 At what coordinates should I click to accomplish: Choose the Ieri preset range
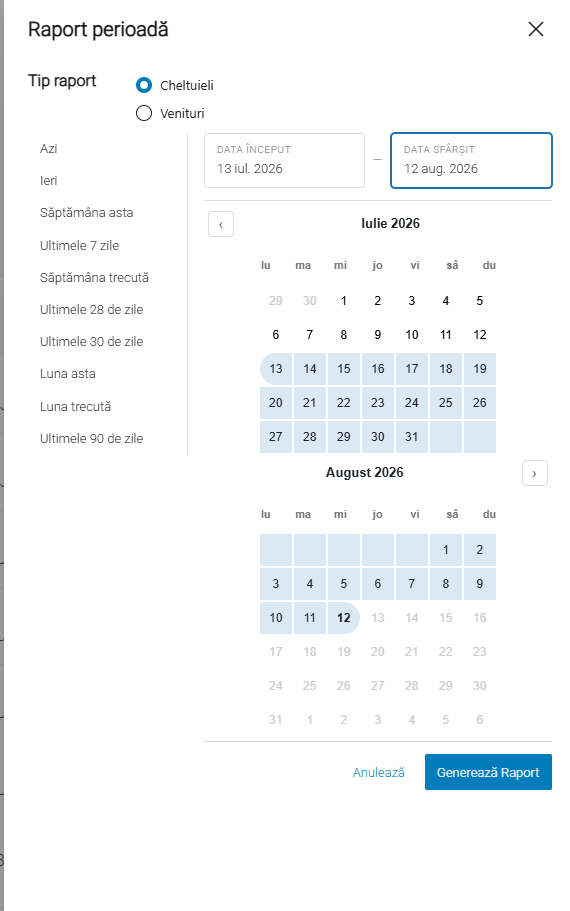click(49, 181)
